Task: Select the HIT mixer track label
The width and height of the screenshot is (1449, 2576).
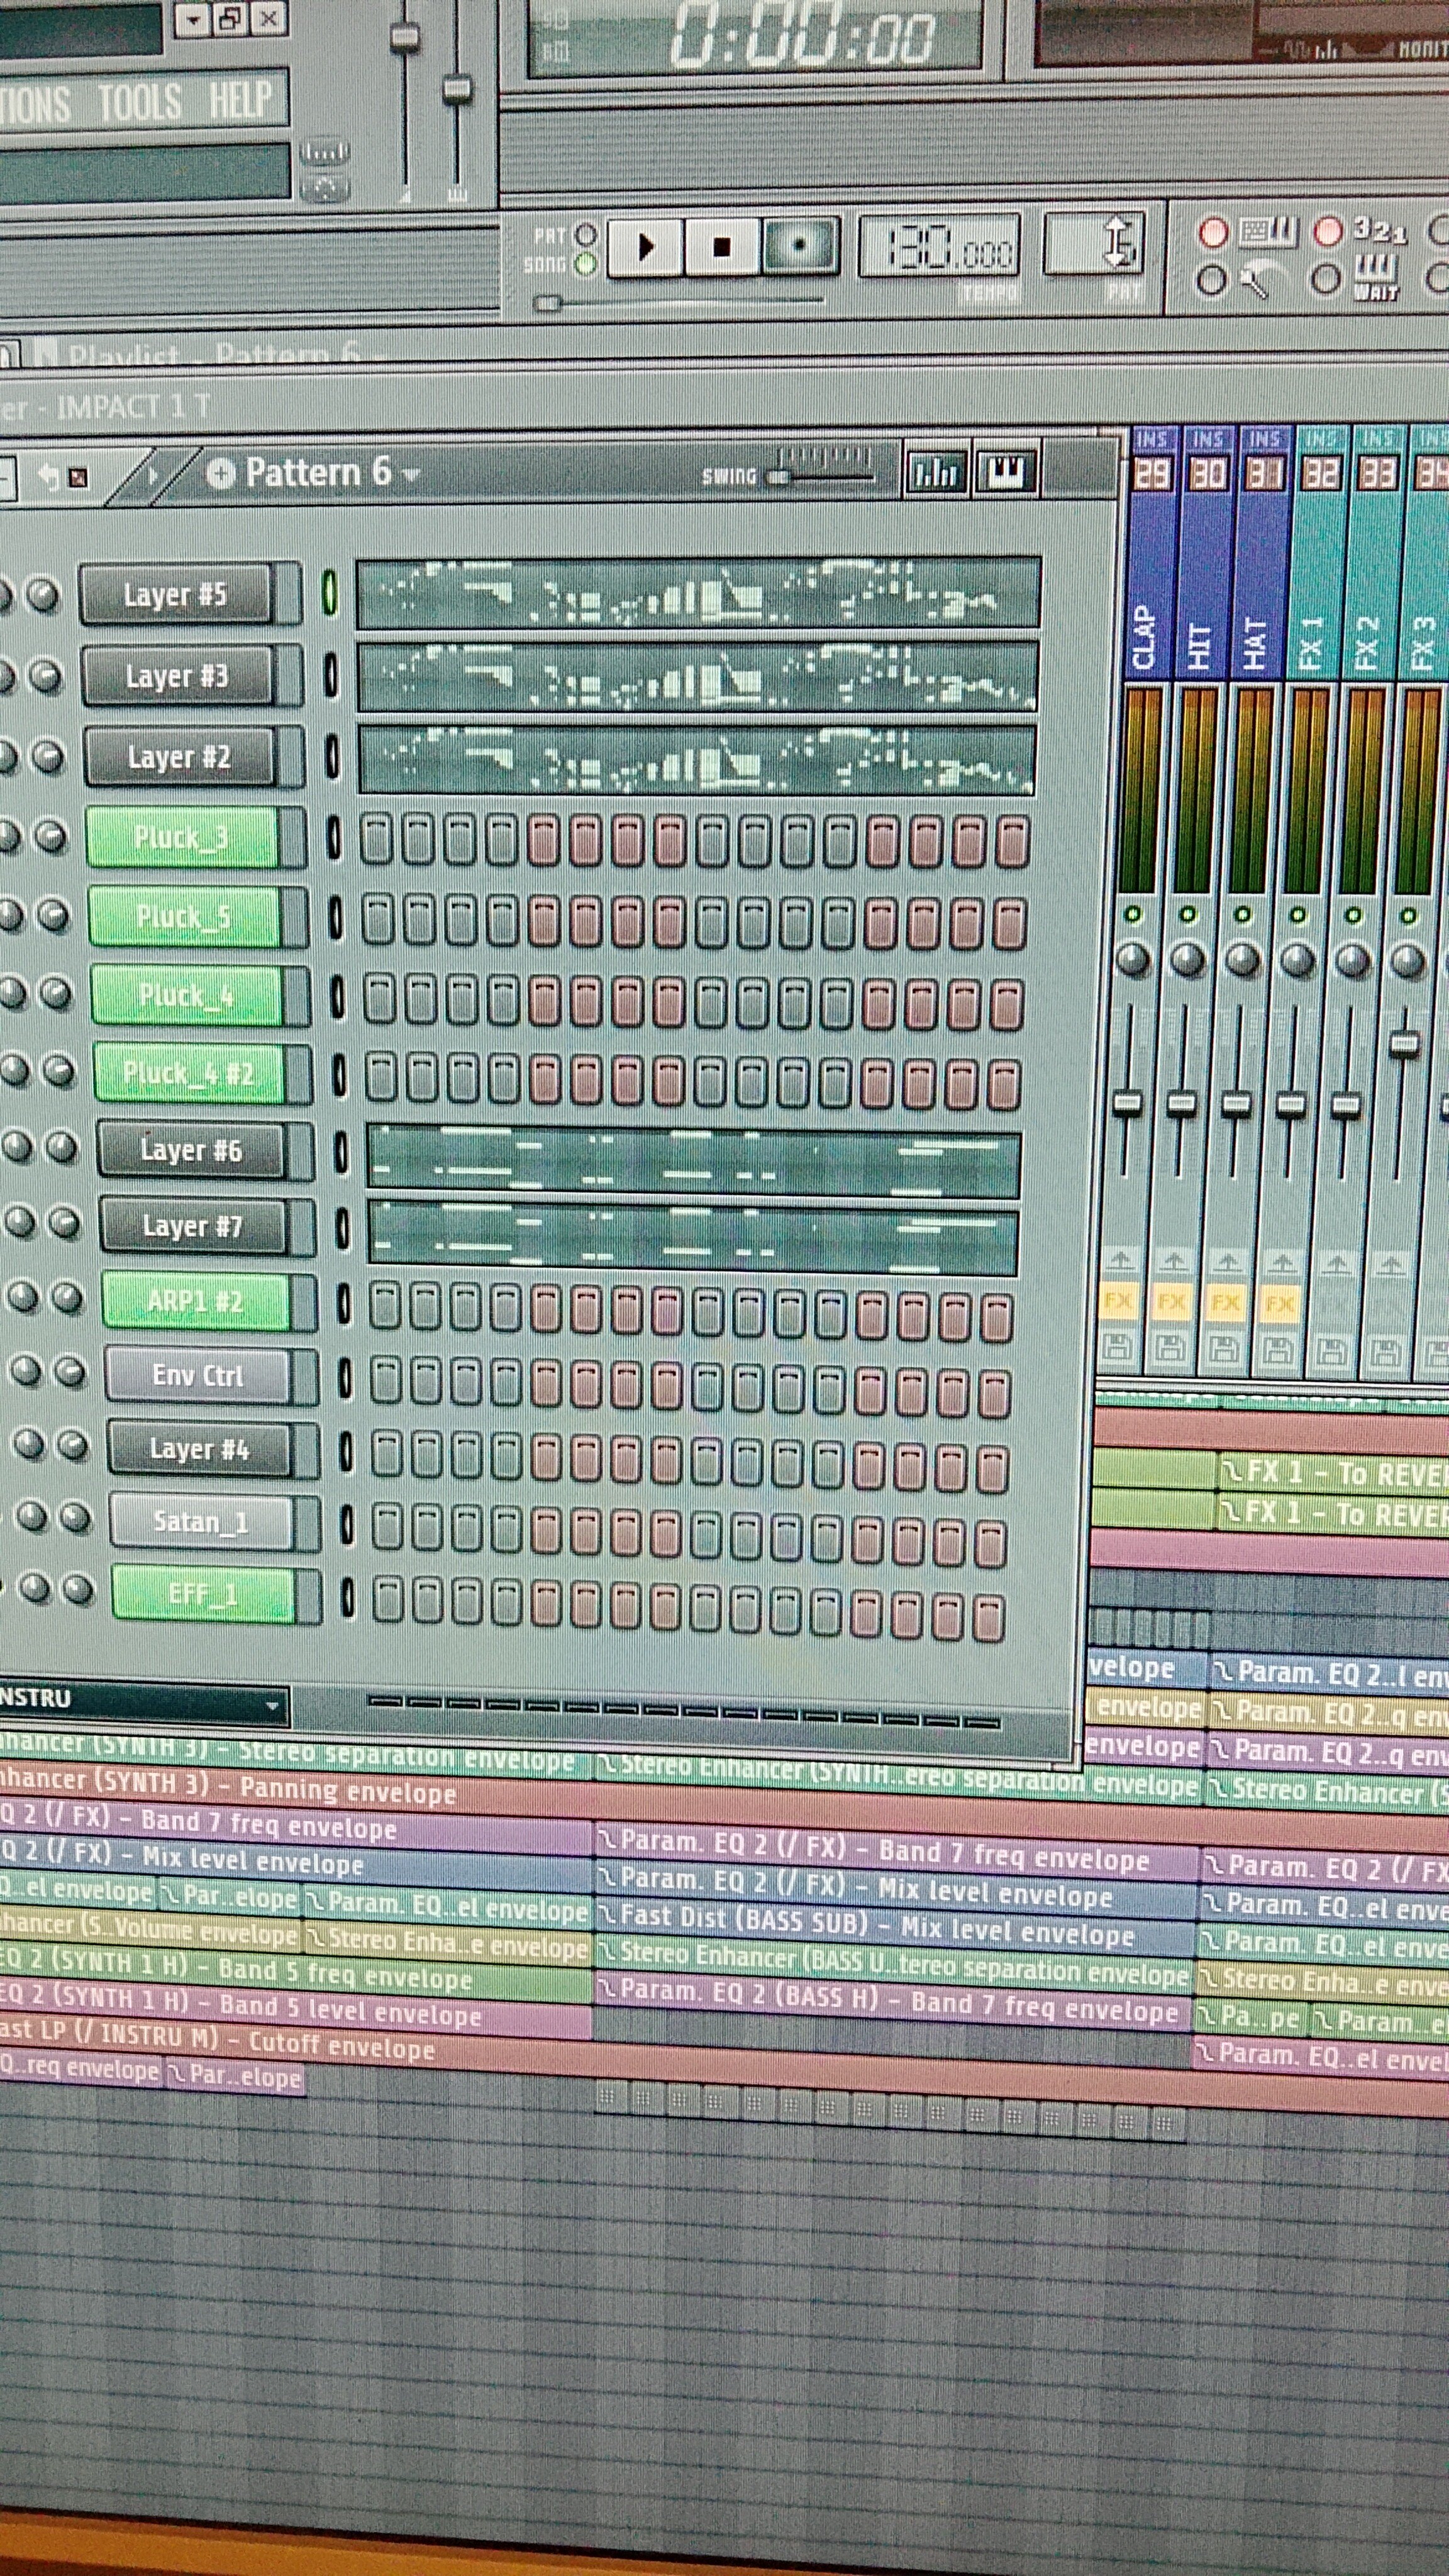Action: (x=1201, y=645)
